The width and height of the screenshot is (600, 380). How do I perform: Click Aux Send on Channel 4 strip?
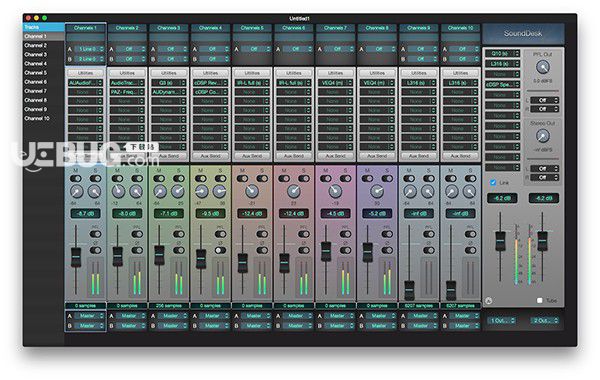[210, 156]
